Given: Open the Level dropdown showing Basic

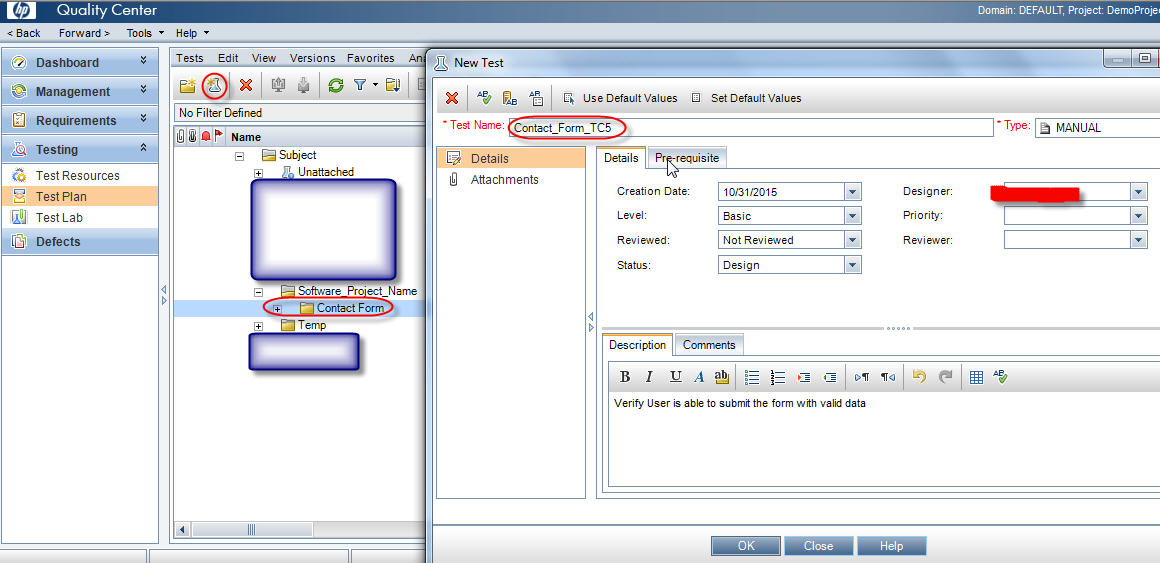Looking at the screenshot, I should (x=853, y=216).
